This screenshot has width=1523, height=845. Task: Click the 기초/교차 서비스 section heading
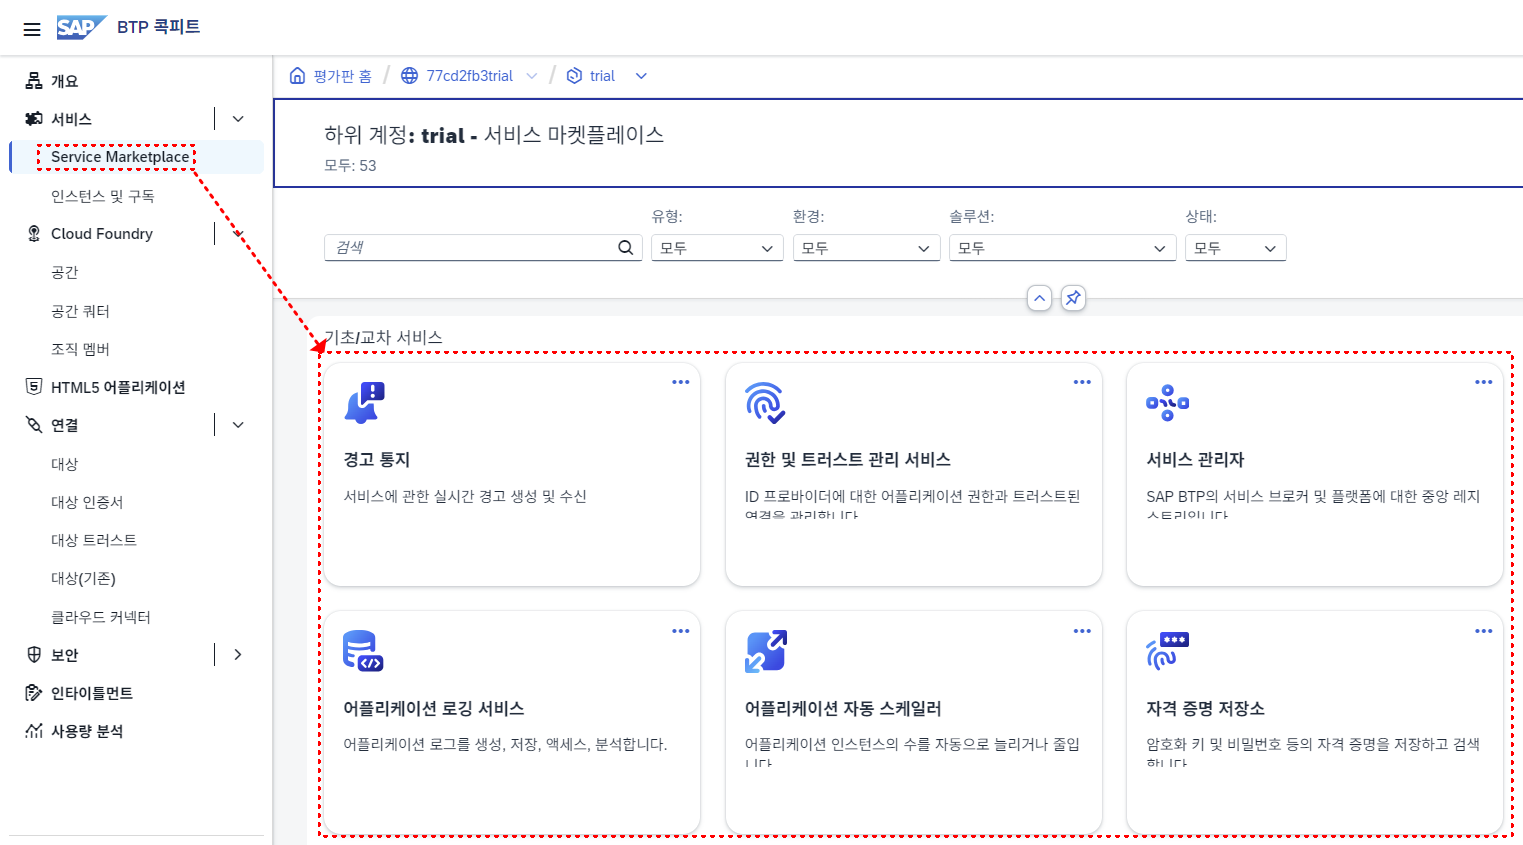point(383,338)
